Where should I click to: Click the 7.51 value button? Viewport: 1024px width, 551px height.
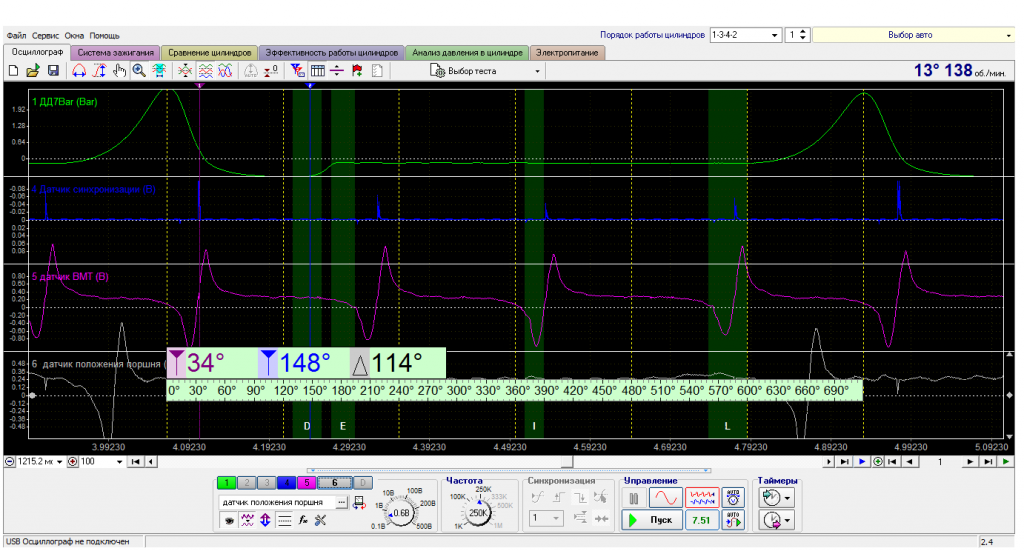tap(701, 520)
